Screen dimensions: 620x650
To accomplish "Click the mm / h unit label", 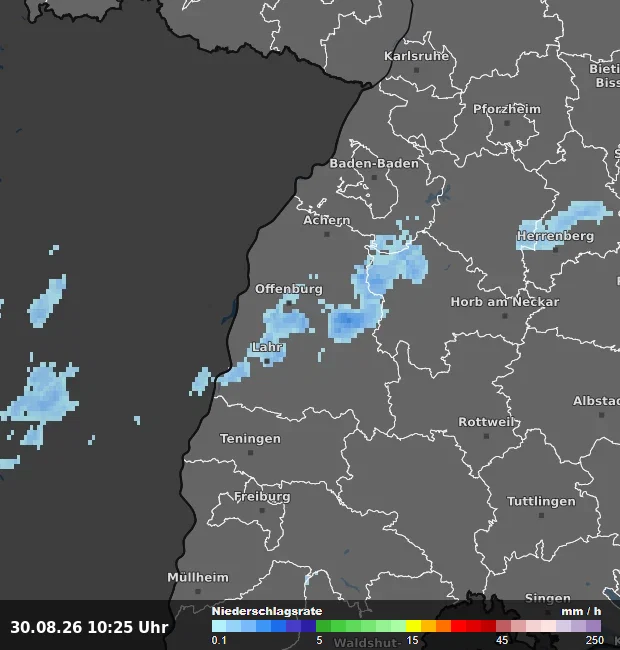I will pos(581,611).
